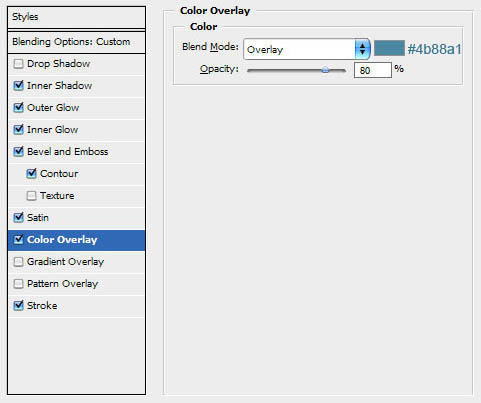Toggle the Inner Glow checkbox

[18, 130]
